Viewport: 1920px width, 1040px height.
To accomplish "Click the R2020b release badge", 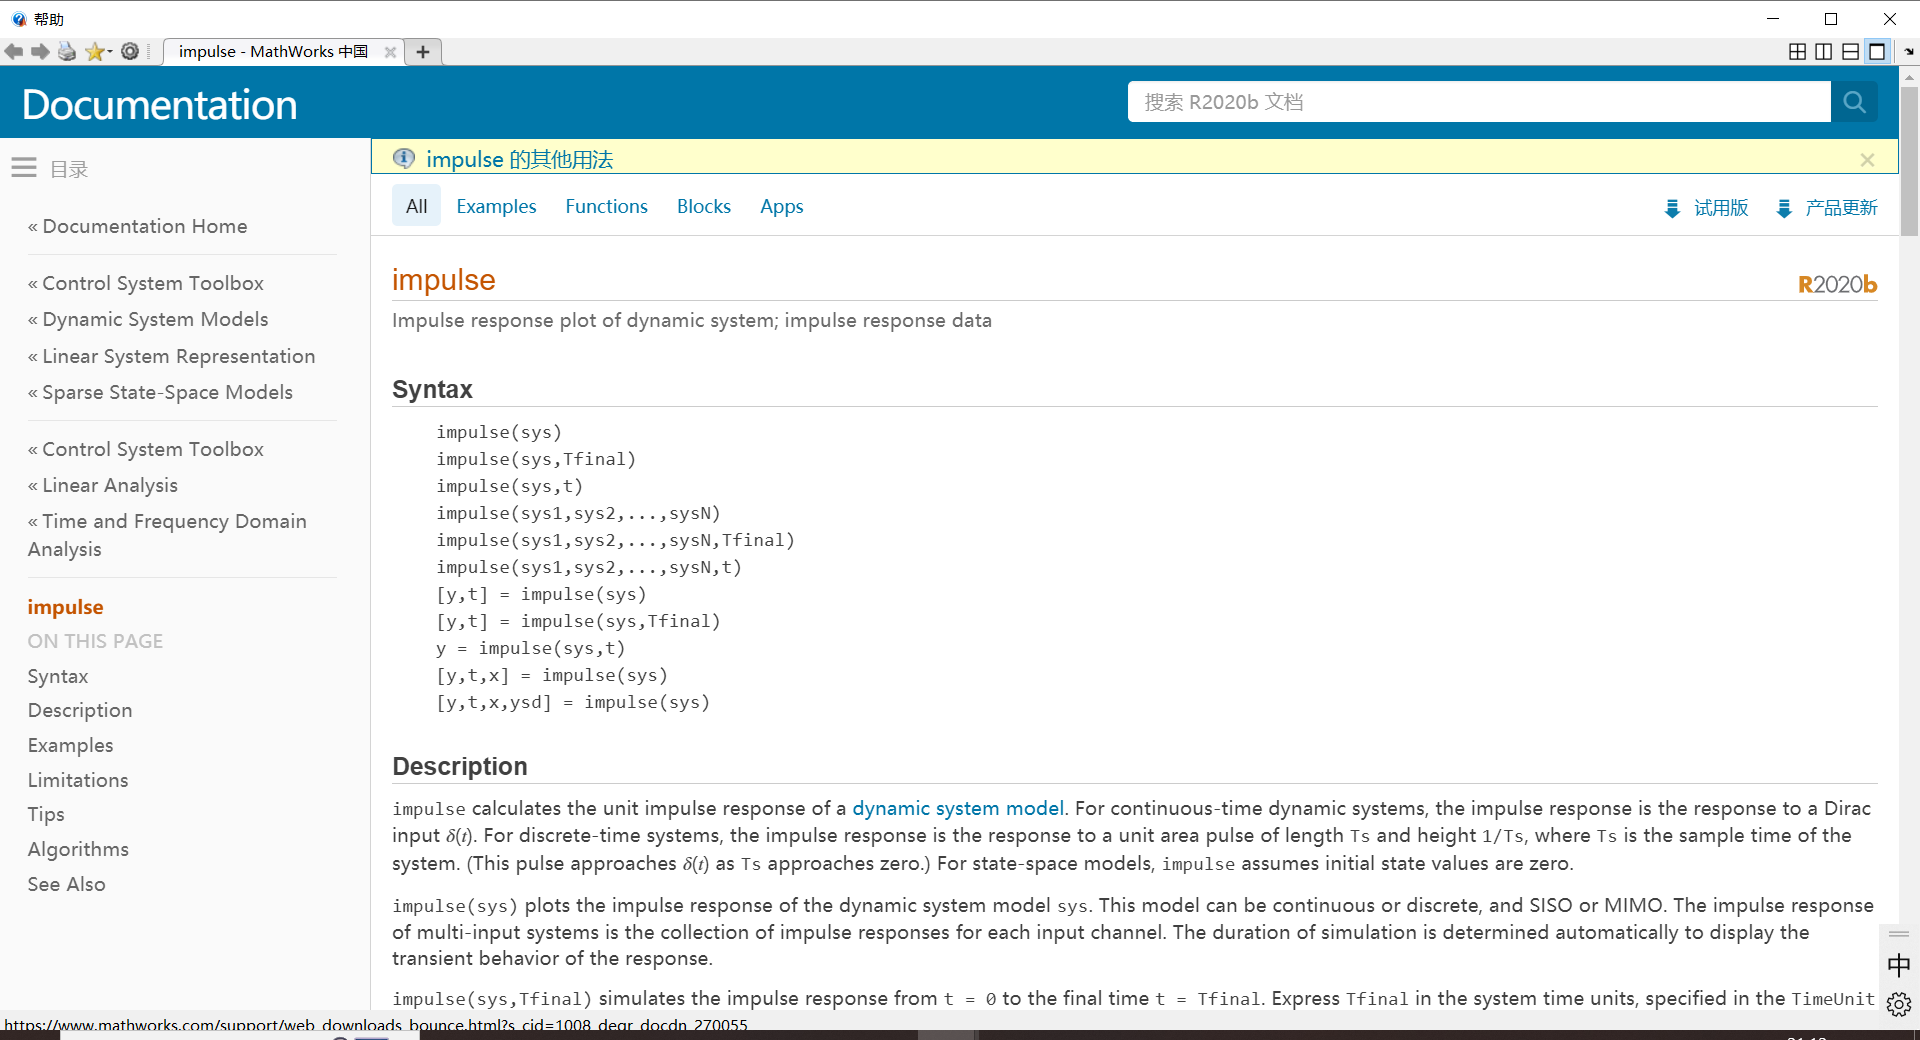I will click(x=1837, y=285).
